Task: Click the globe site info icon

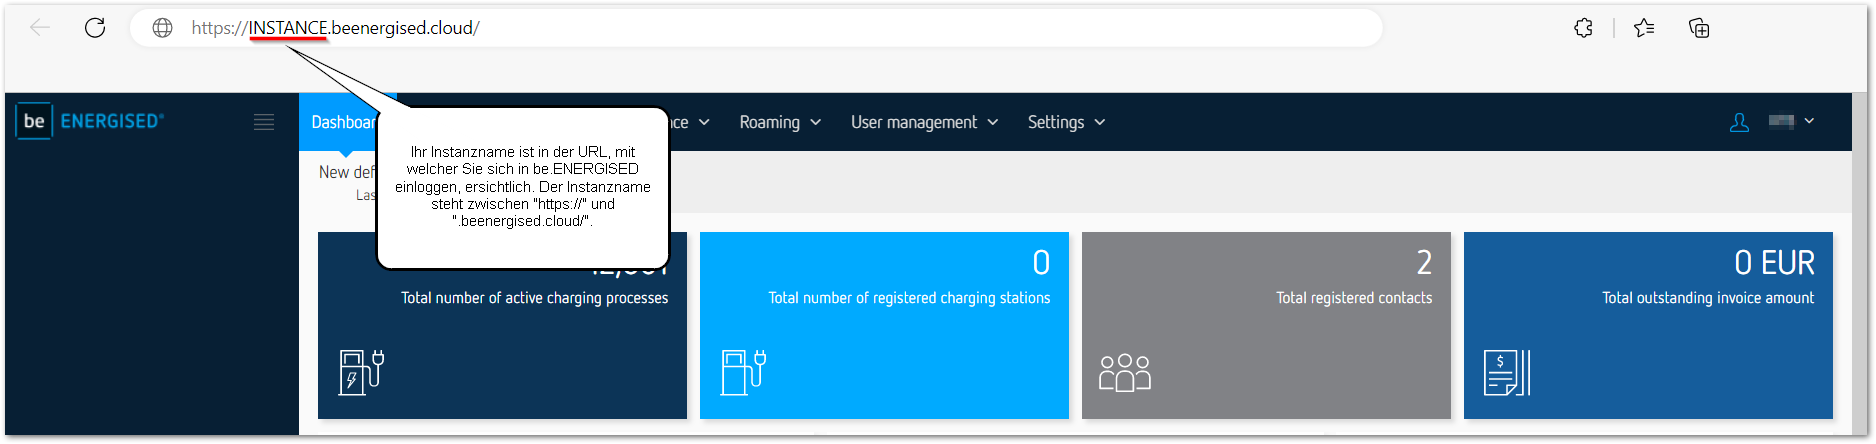Action: (x=162, y=28)
